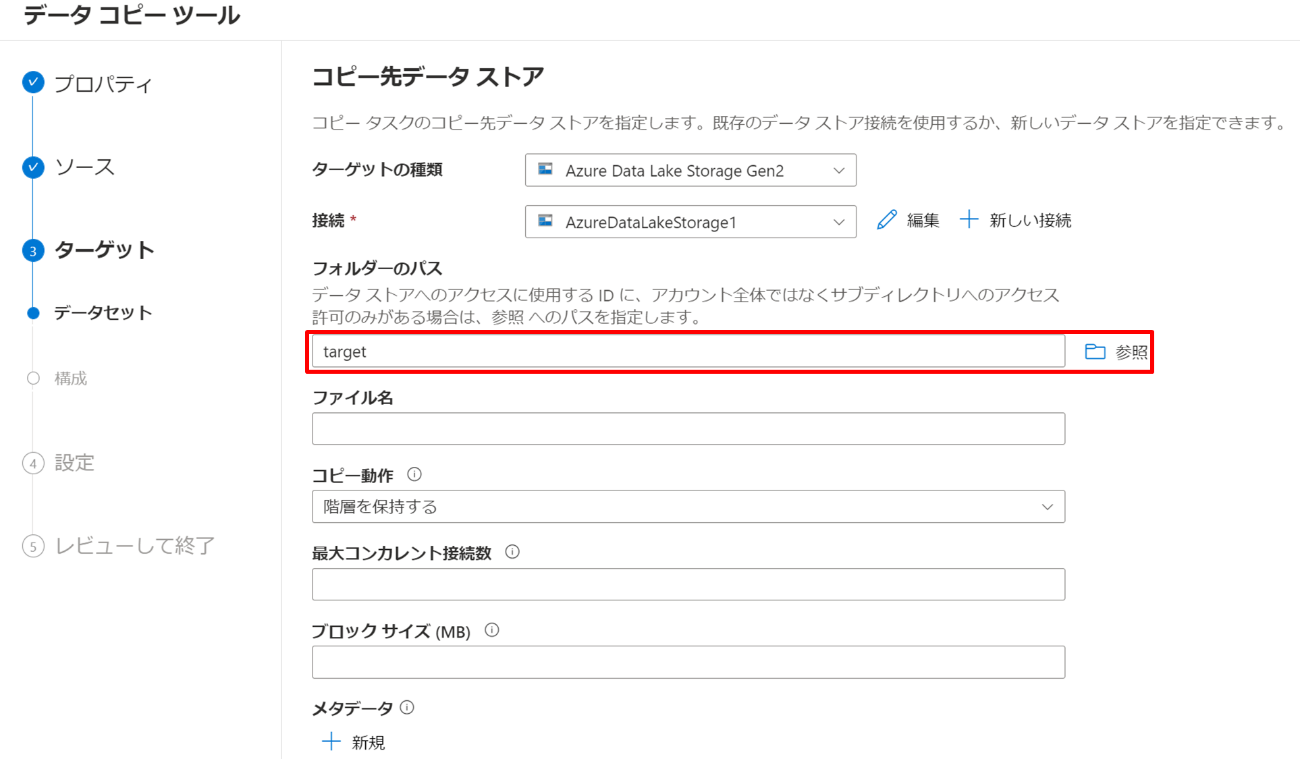Click info icon next to メタデータ
This screenshot has height=759, width=1300.
407,707
